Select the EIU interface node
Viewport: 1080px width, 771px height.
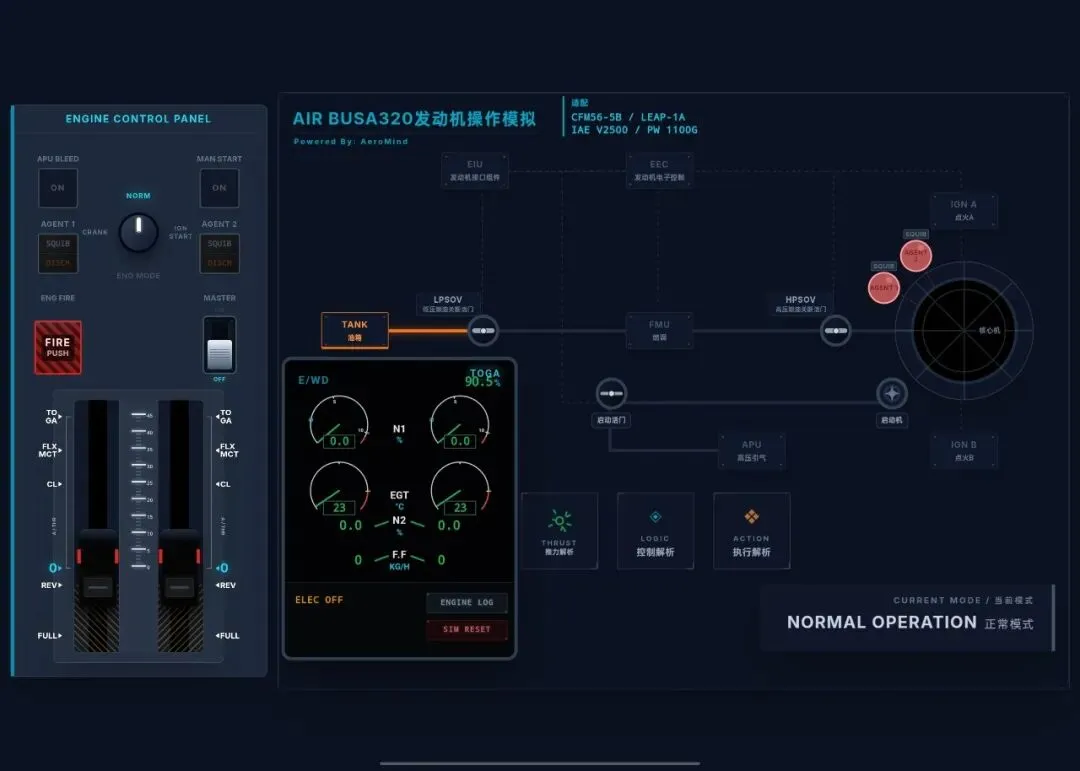(x=475, y=170)
